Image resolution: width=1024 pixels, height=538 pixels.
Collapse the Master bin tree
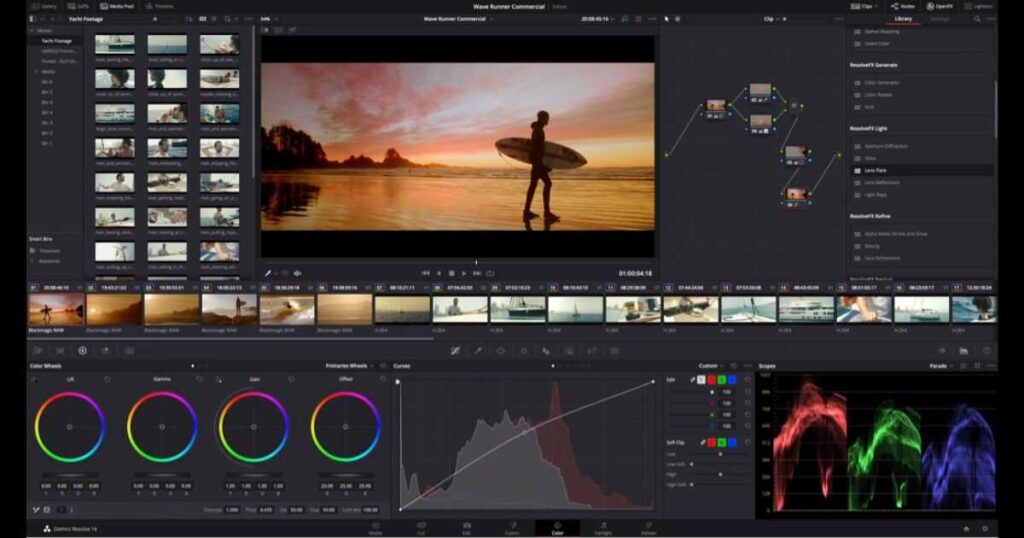tap(32, 31)
